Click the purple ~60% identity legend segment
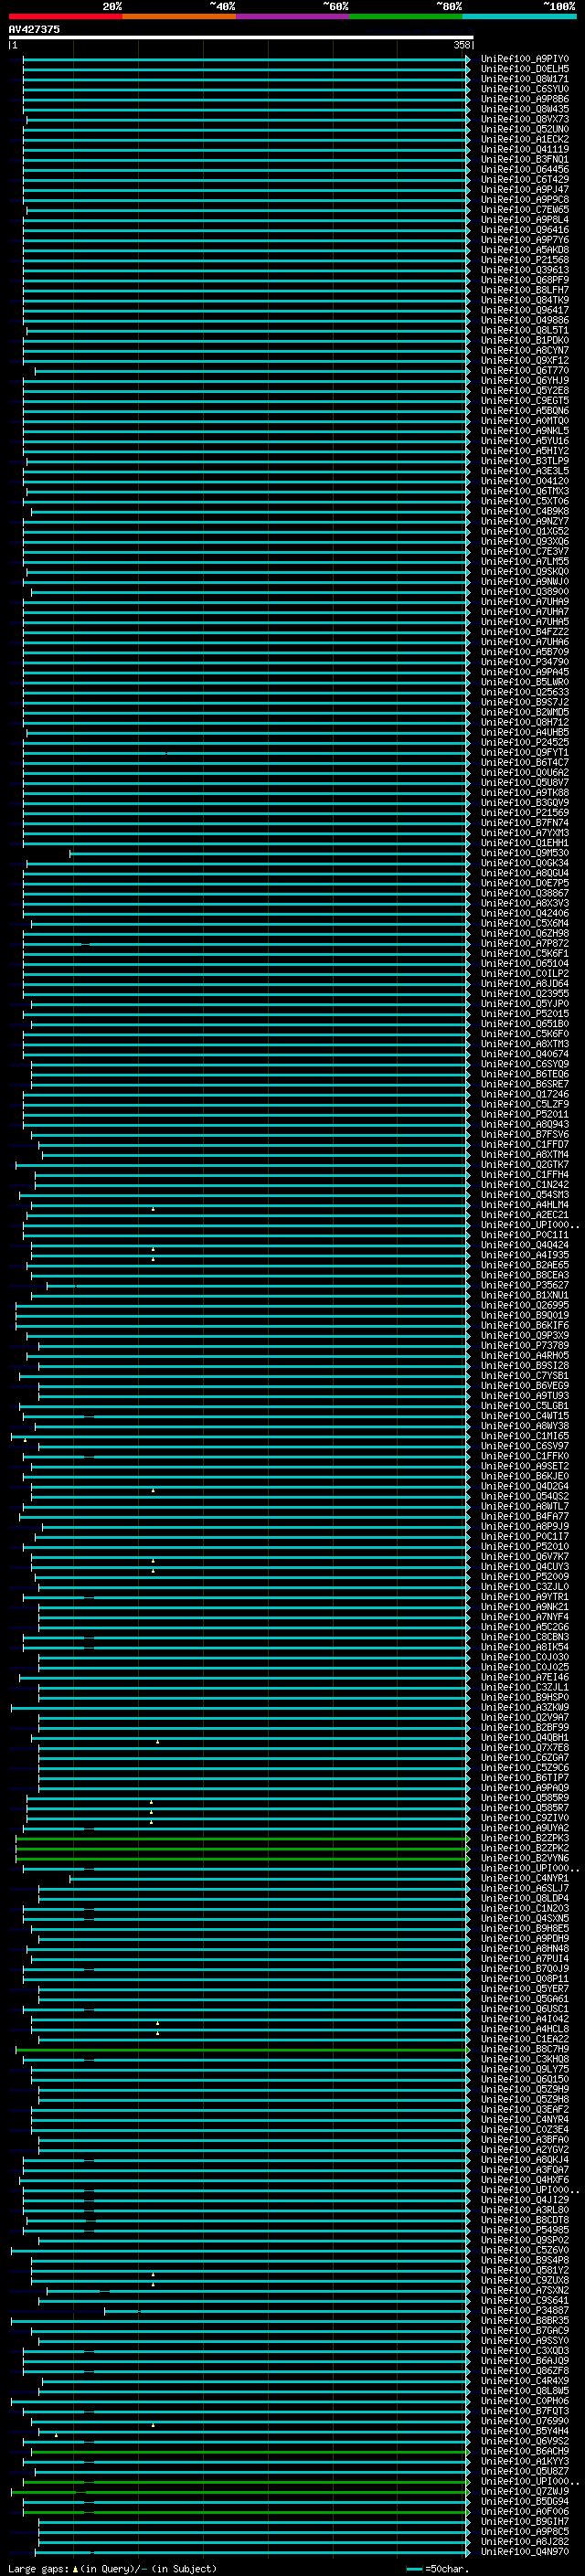 coord(292,16)
